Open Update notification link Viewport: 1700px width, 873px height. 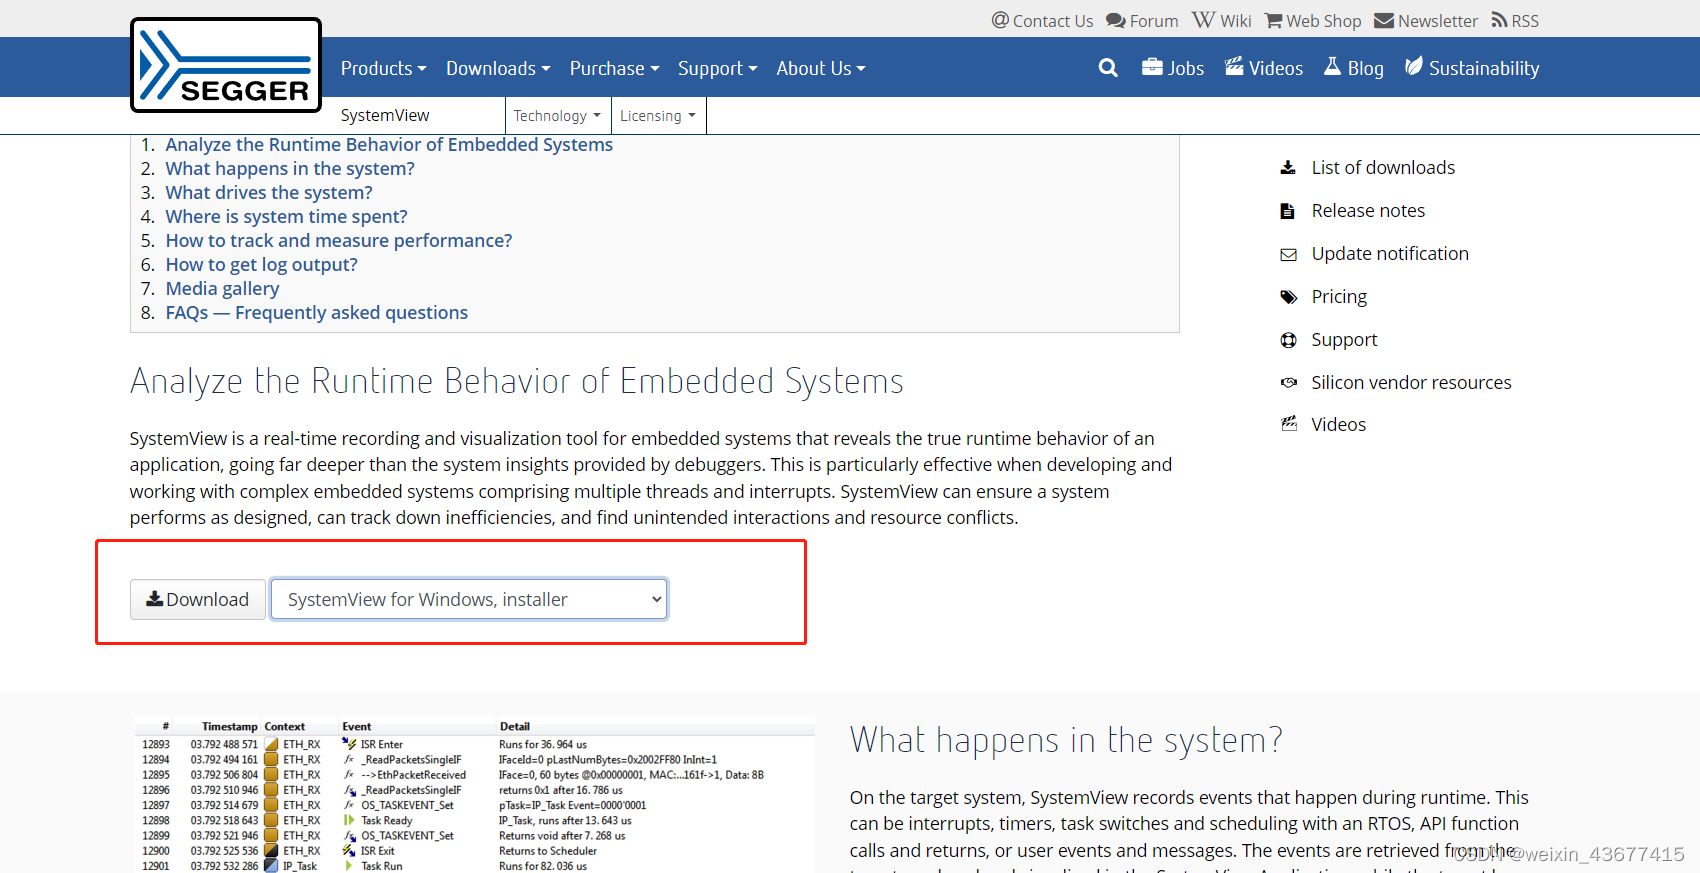pyautogui.click(x=1390, y=254)
